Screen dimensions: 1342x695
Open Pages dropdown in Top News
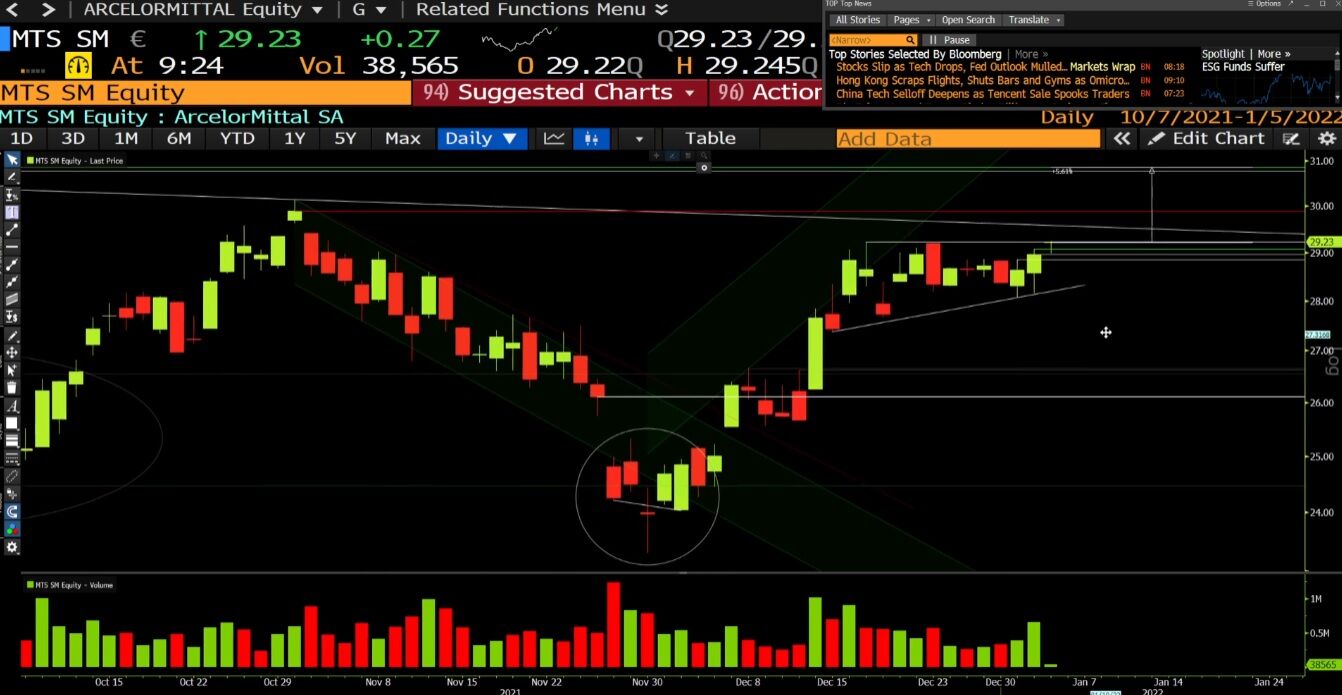click(912, 20)
